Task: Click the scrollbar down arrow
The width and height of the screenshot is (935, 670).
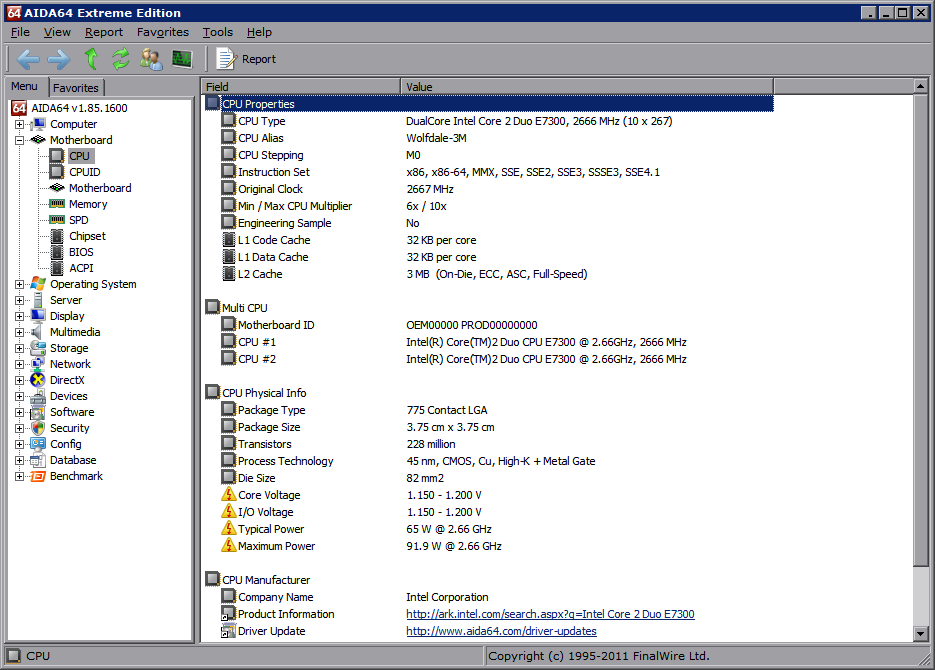Action: (921, 634)
